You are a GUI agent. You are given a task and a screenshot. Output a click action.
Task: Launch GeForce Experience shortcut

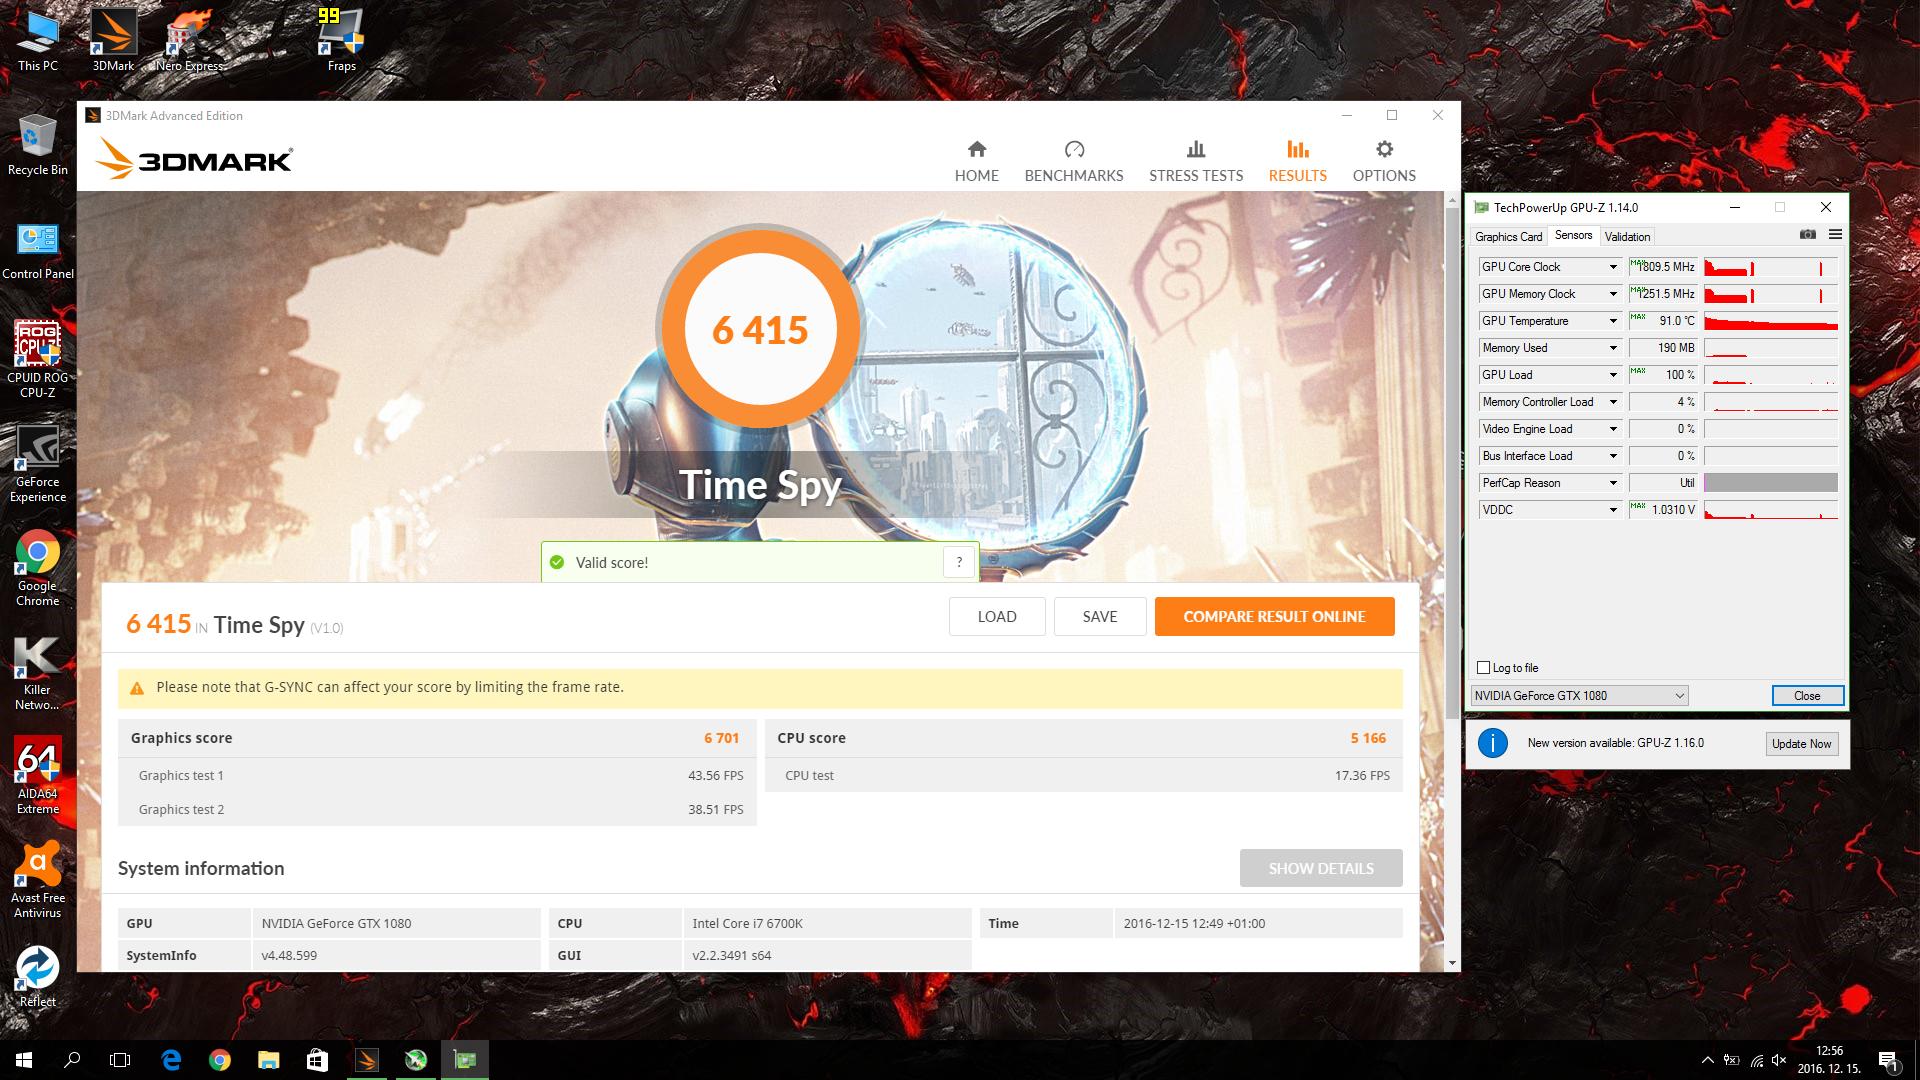38,464
